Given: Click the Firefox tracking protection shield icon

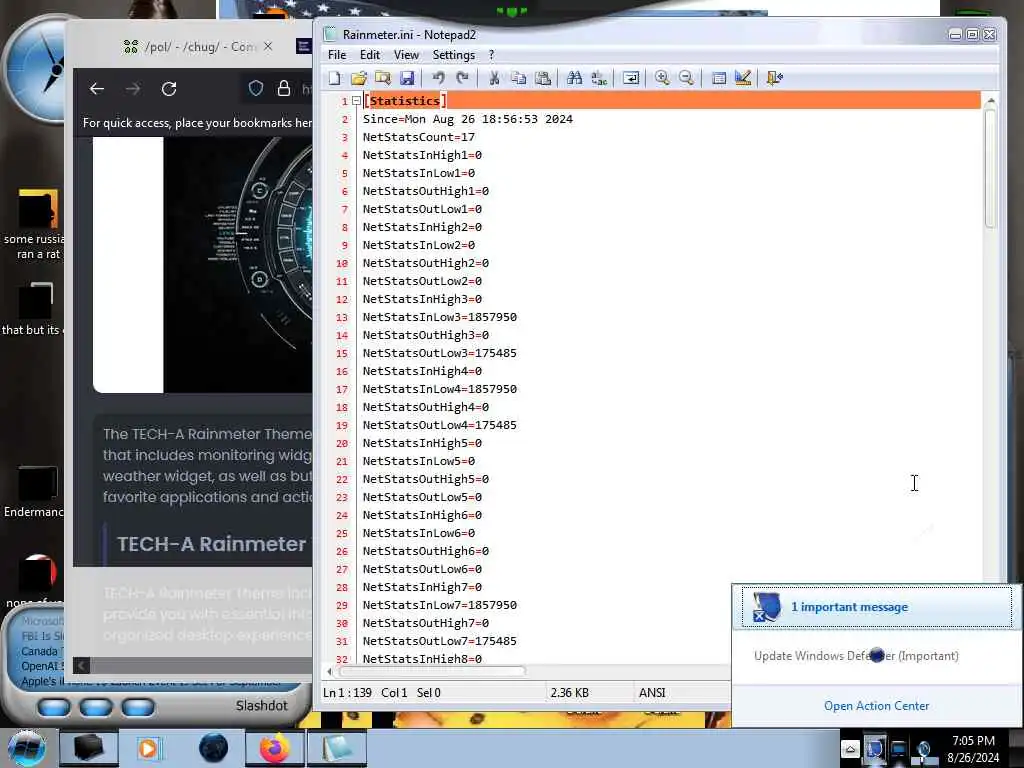Looking at the screenshot, I should [x=256, y=88].
